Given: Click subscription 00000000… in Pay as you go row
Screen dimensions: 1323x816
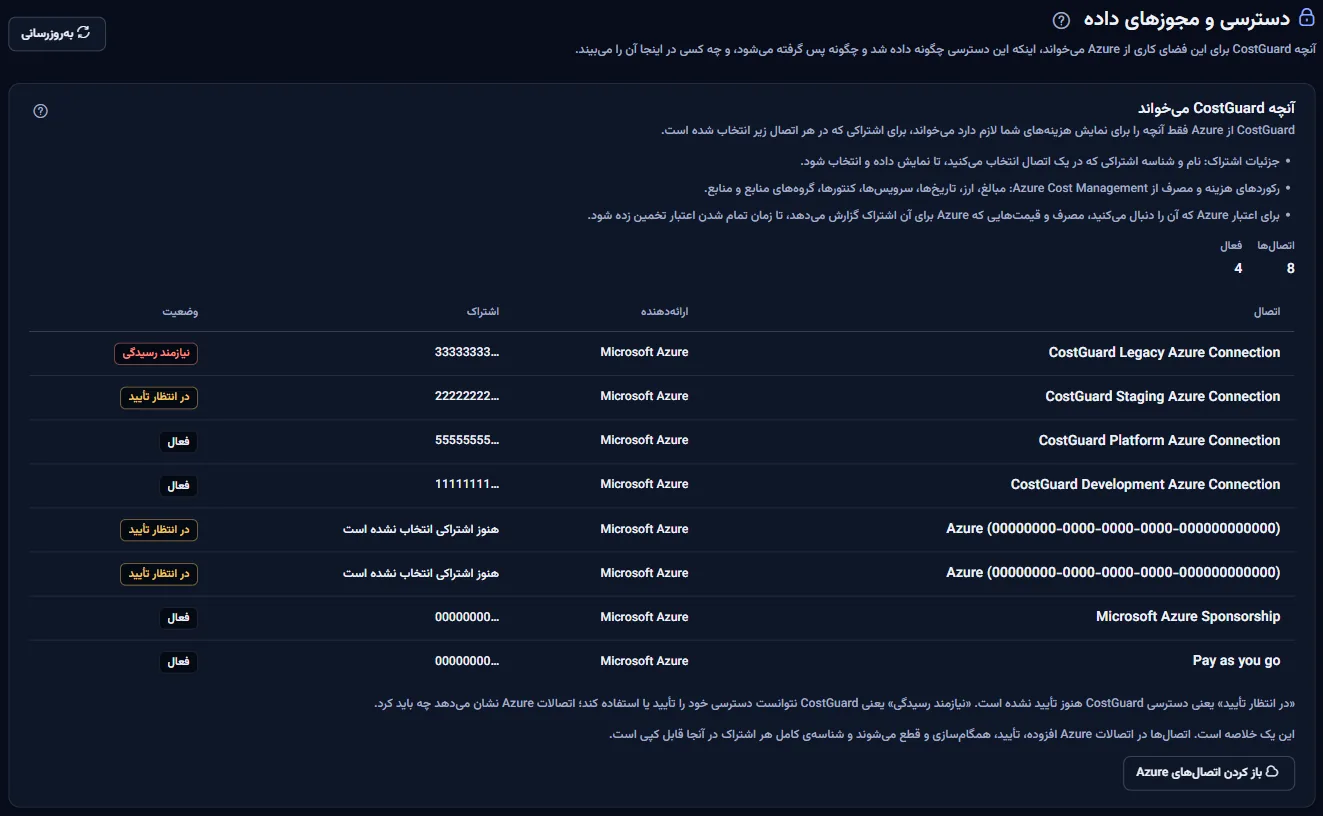Looking at the screenshot, I should point(467,661).
